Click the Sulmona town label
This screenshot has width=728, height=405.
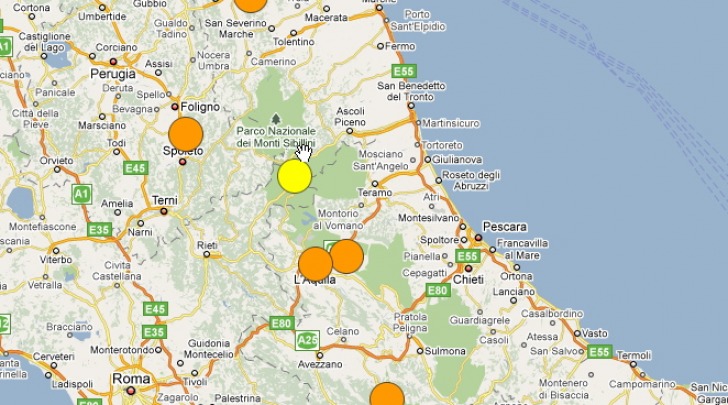[x=445, y=351]
